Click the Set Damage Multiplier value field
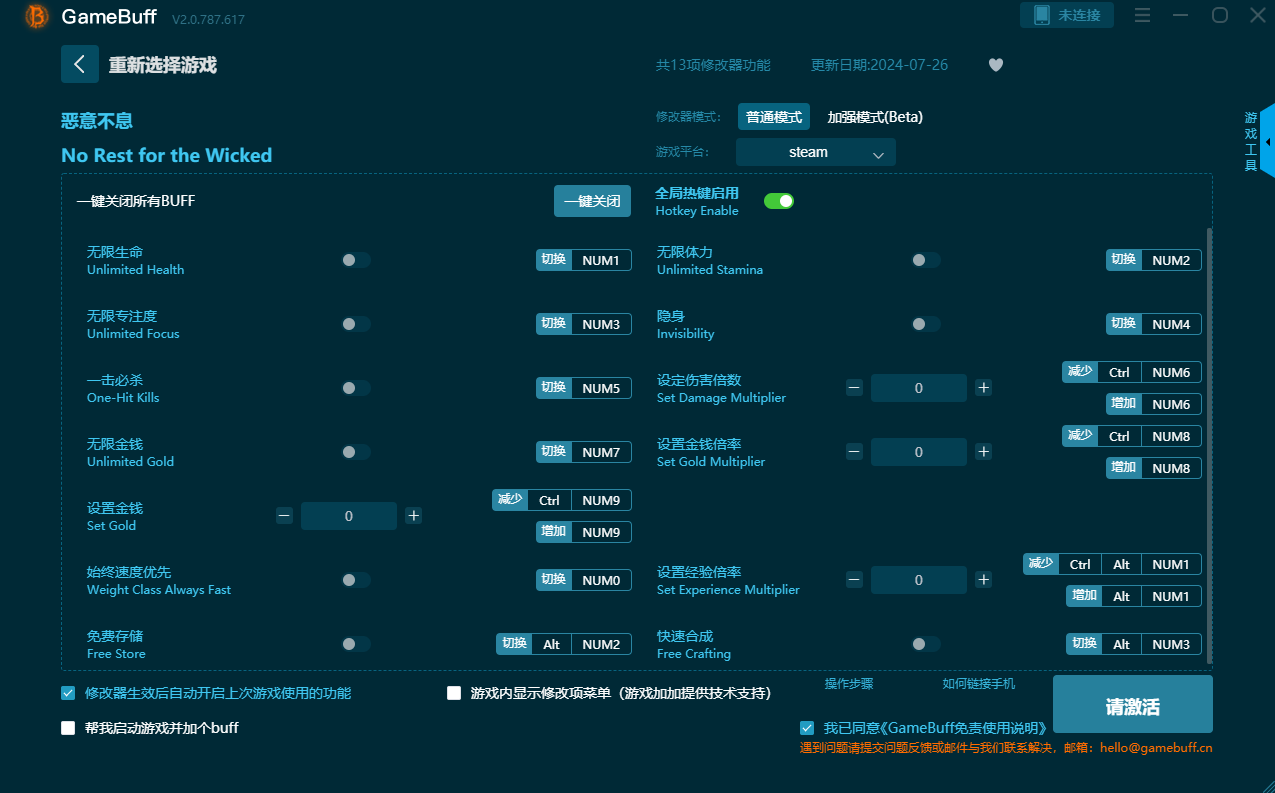This screenshot has height=793, width=1275. [919, 388]
